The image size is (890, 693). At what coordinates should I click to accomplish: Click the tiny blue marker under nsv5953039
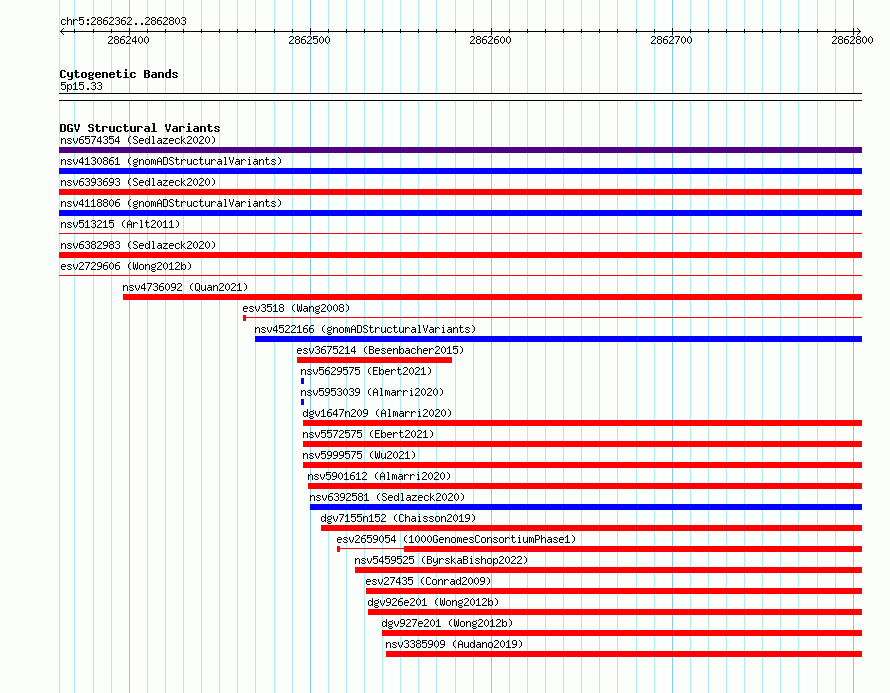pos(303,402)
